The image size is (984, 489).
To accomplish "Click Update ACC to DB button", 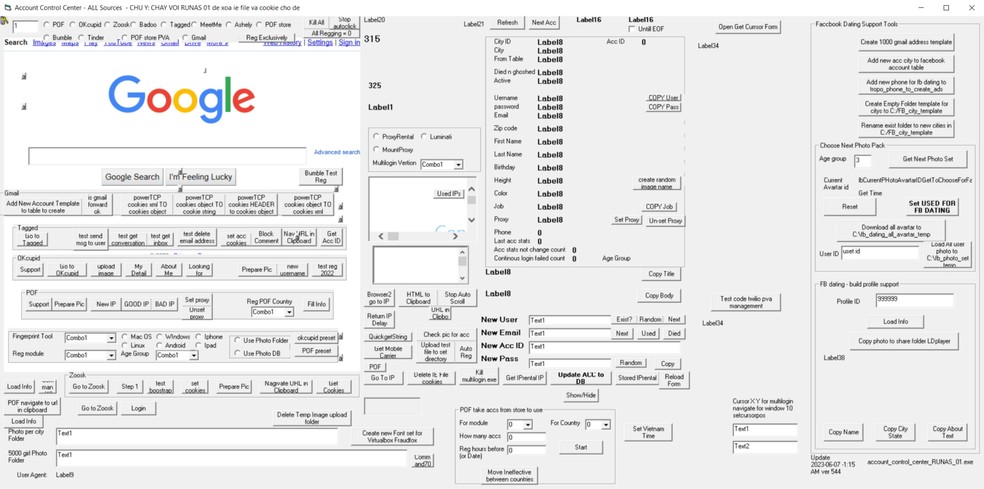I will (x=580, y=378).
